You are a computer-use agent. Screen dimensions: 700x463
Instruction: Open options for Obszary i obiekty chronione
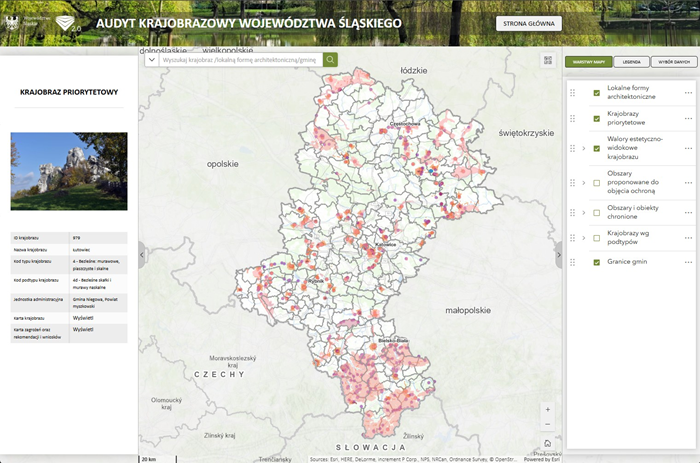coord(688,213)
